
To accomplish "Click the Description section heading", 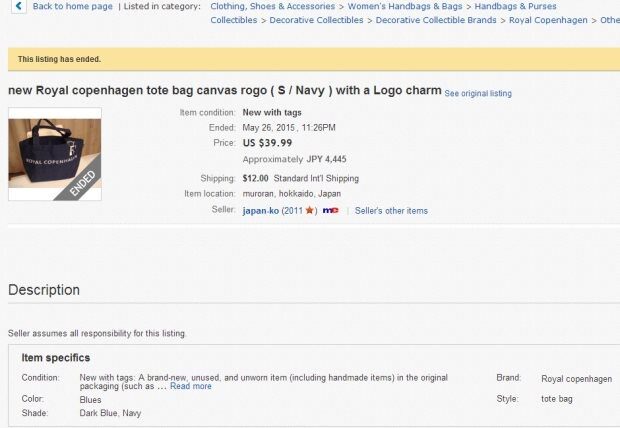I will tap(44, 290).
